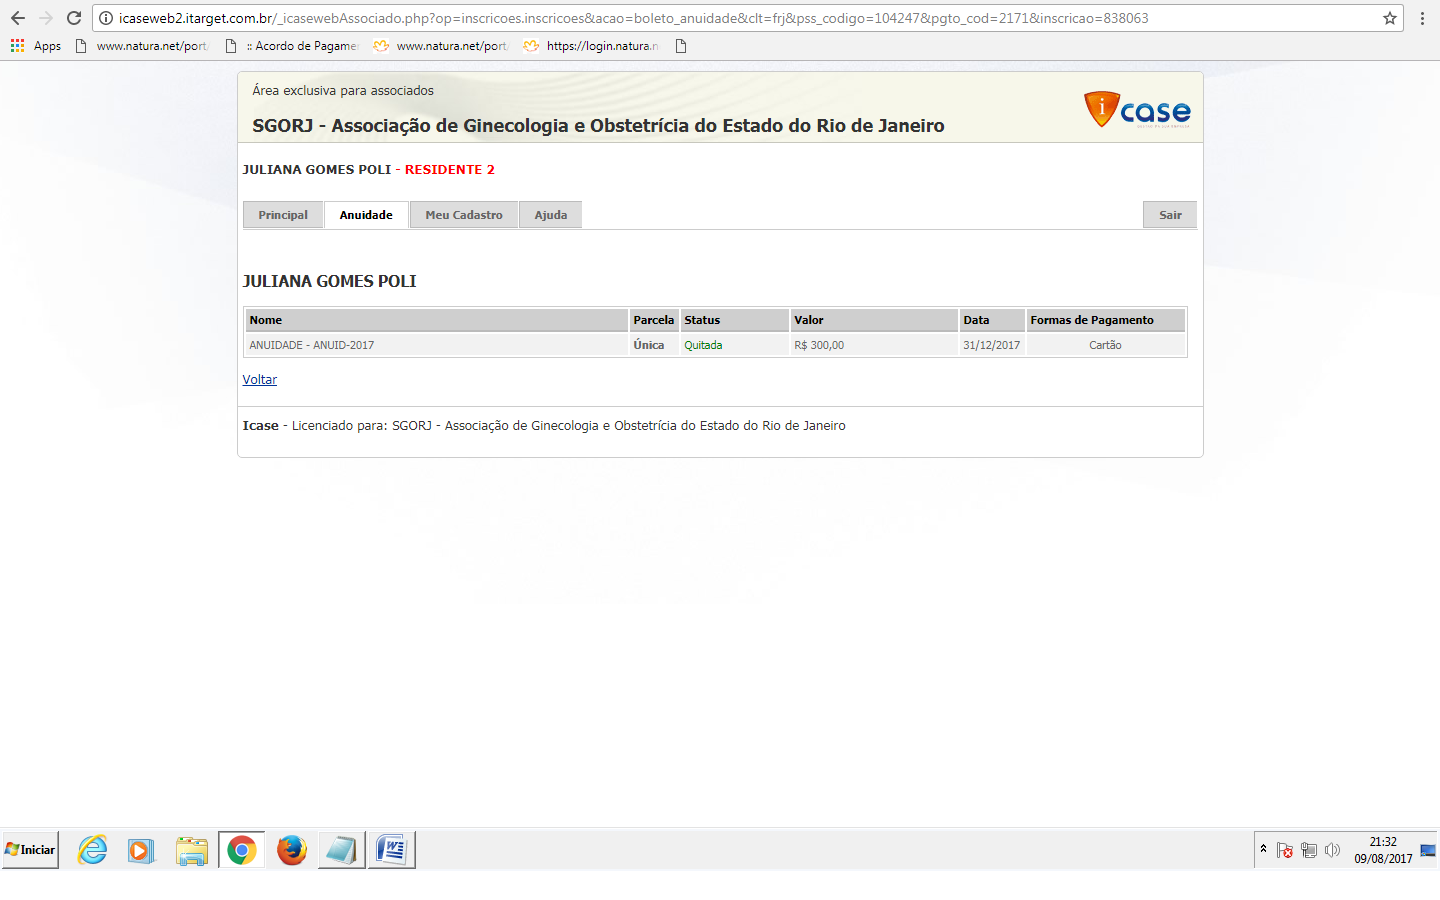Open the Apps bookmarks shortcut
The image size is (1440, 900).
[x=36, y=46]
